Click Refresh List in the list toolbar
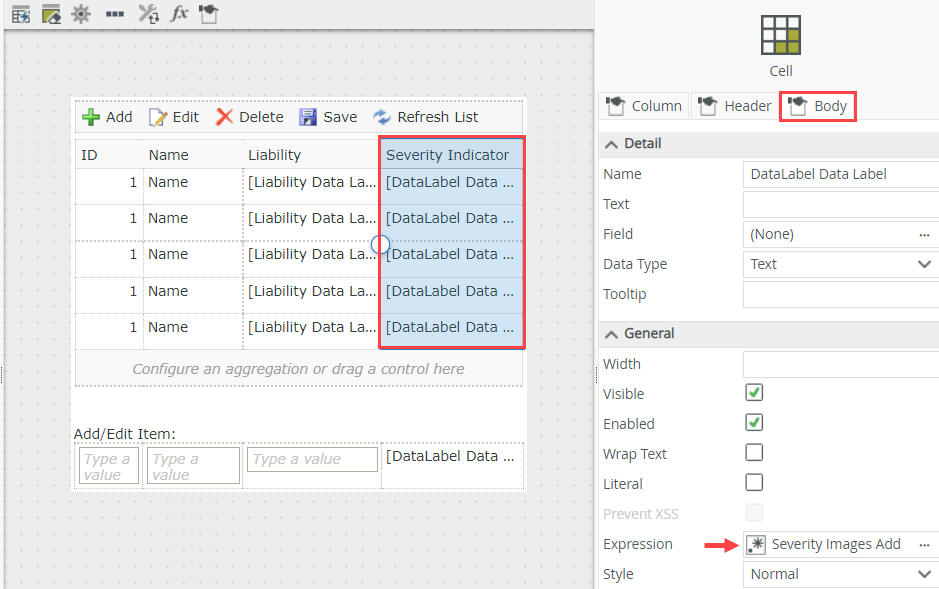The height and width of the screenshot is (589, 939). (425, 117)
